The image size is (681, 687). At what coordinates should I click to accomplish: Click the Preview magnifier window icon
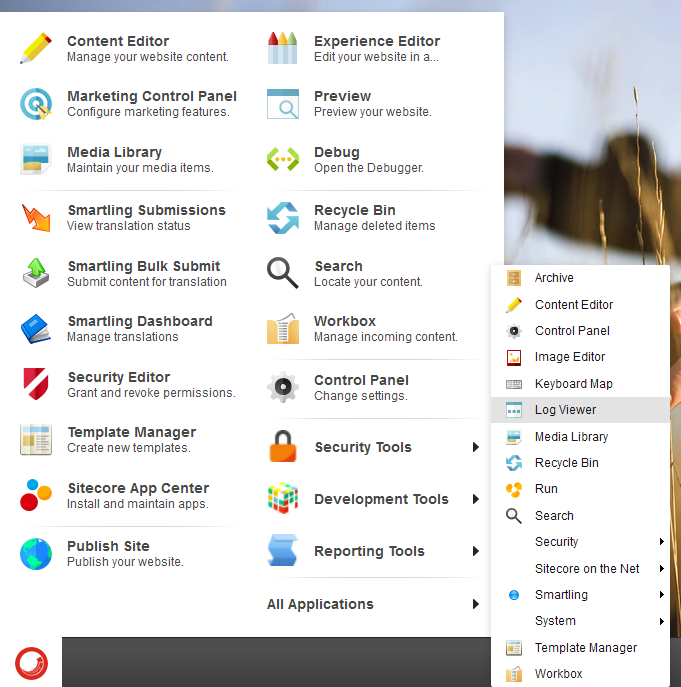point(283,104)
